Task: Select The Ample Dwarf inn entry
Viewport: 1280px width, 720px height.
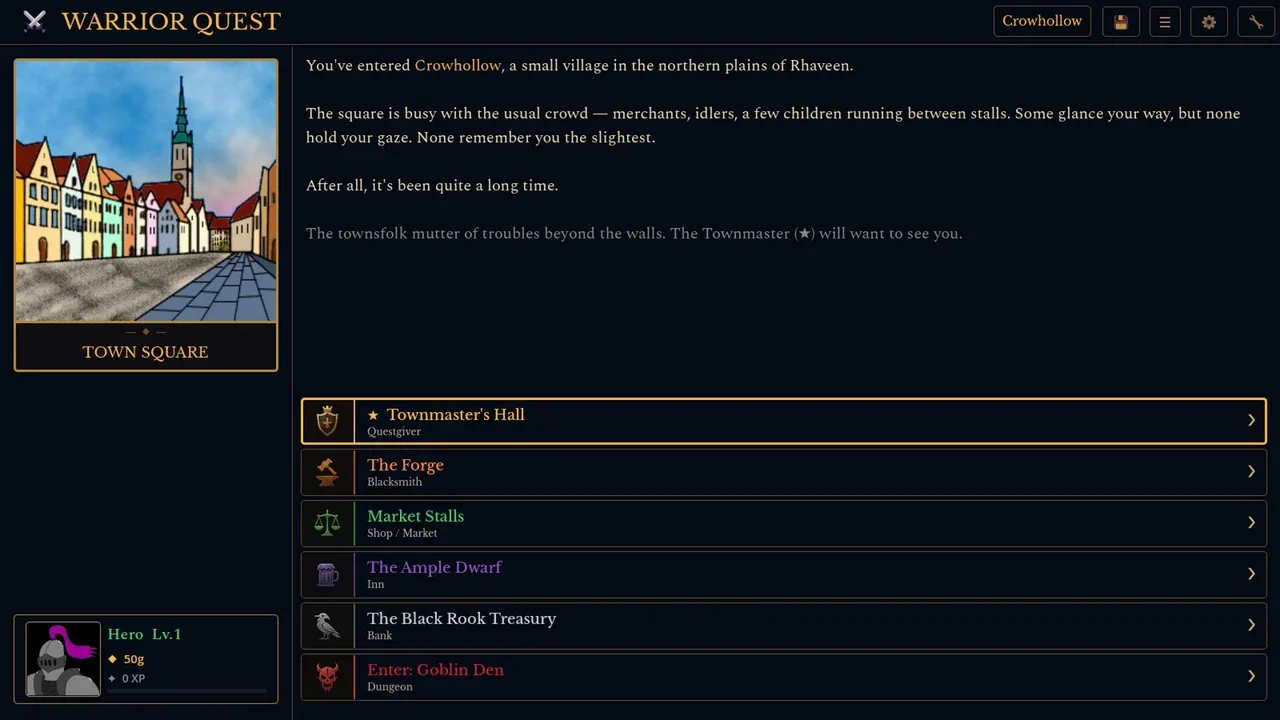Action: (784, 574)
